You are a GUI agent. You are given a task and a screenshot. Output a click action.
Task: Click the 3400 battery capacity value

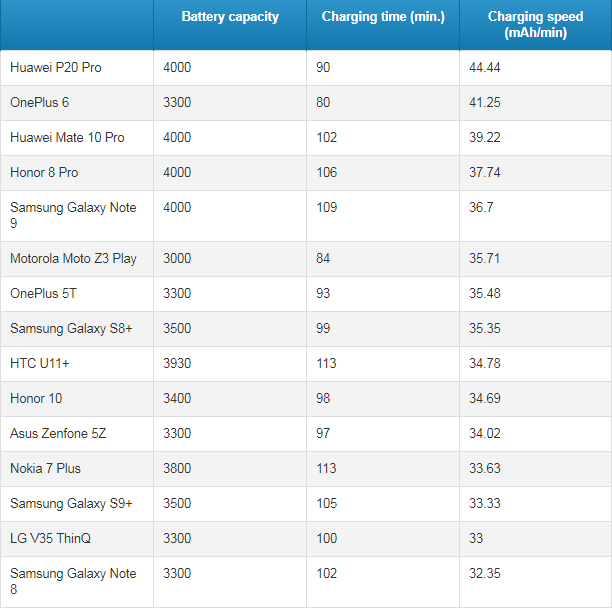(x=177, y=398)
